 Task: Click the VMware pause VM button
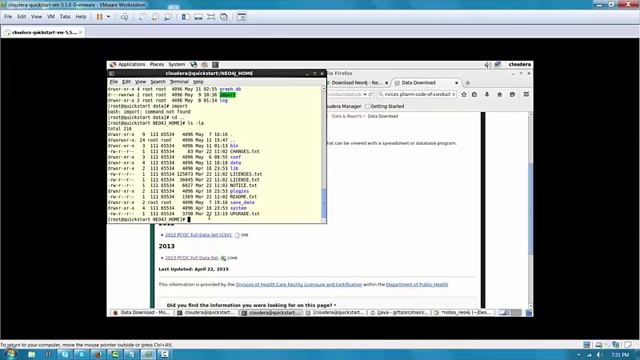pos(100,17)
